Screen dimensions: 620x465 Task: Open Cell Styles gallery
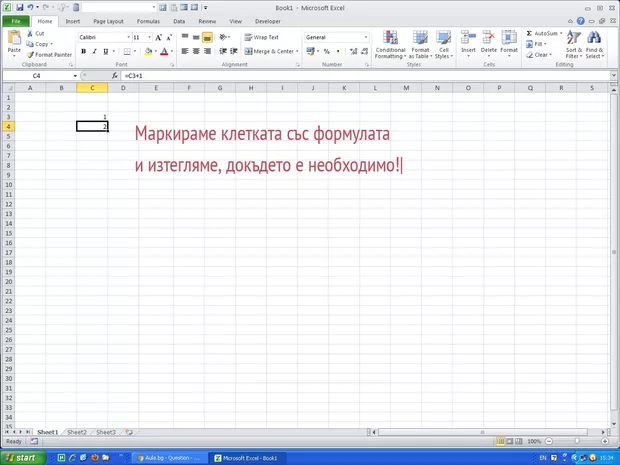(x=444, y=45)
